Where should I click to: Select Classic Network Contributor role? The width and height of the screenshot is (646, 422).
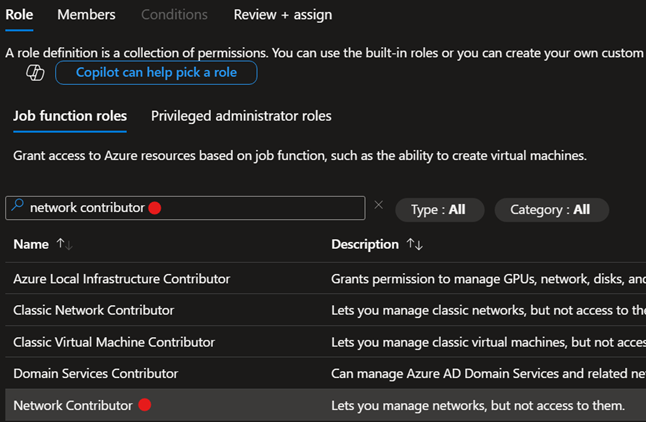(x=94, y=310)
